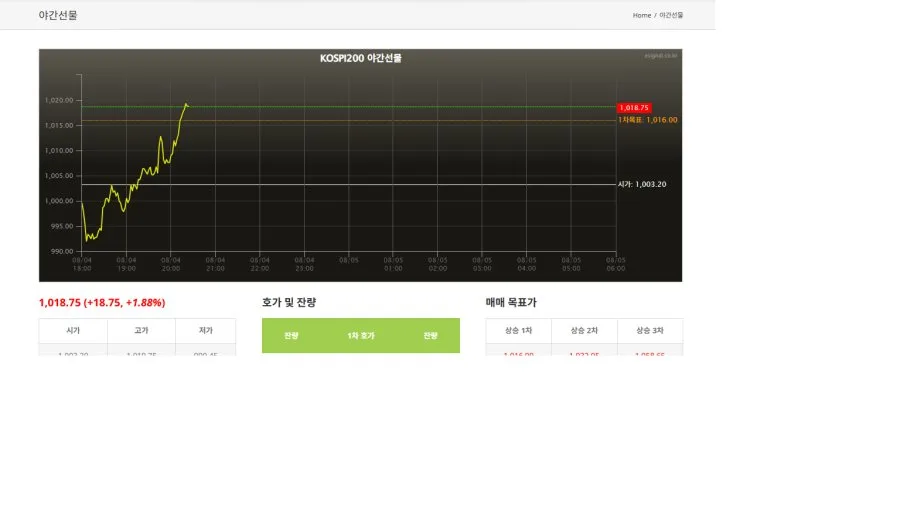Click the 상승 2차 column header
The image size is (900, 506).
tap(584, 330)
